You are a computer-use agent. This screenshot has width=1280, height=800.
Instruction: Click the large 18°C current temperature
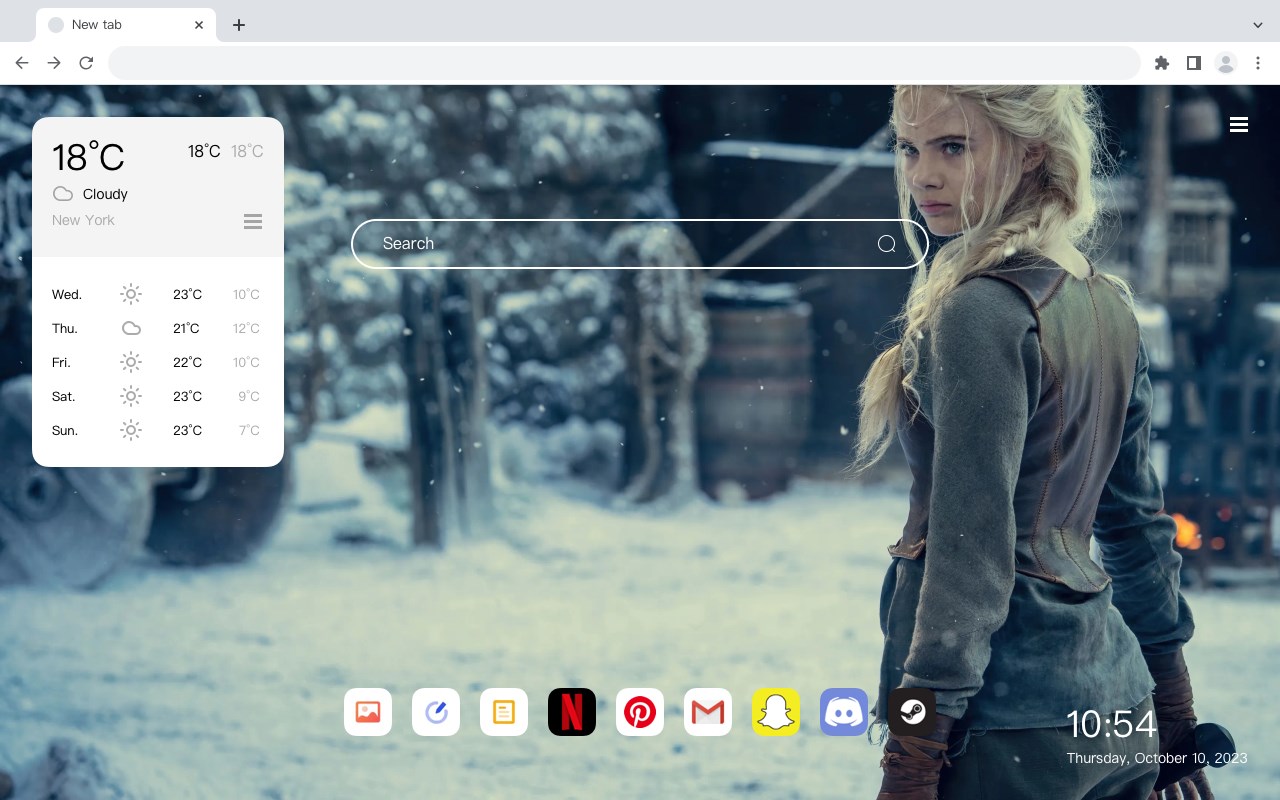point(88,157)
